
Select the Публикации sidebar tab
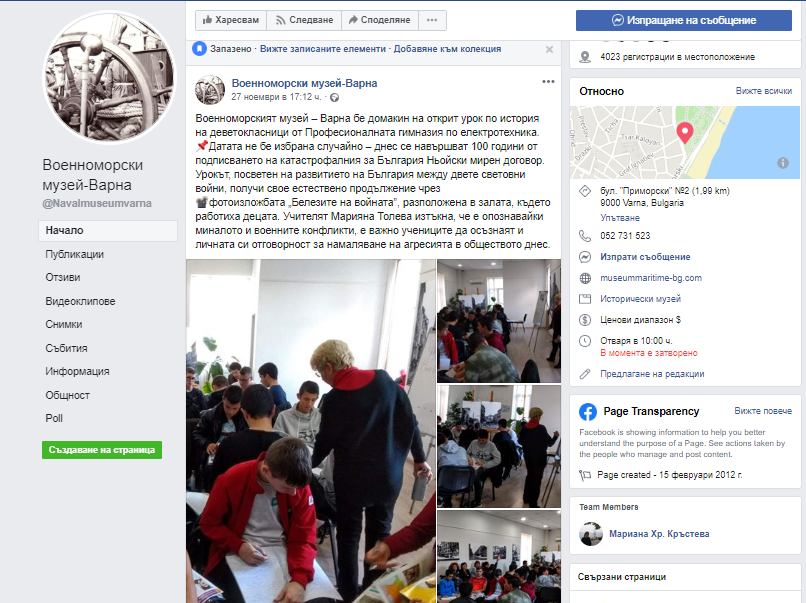click(x=75, y=254)
